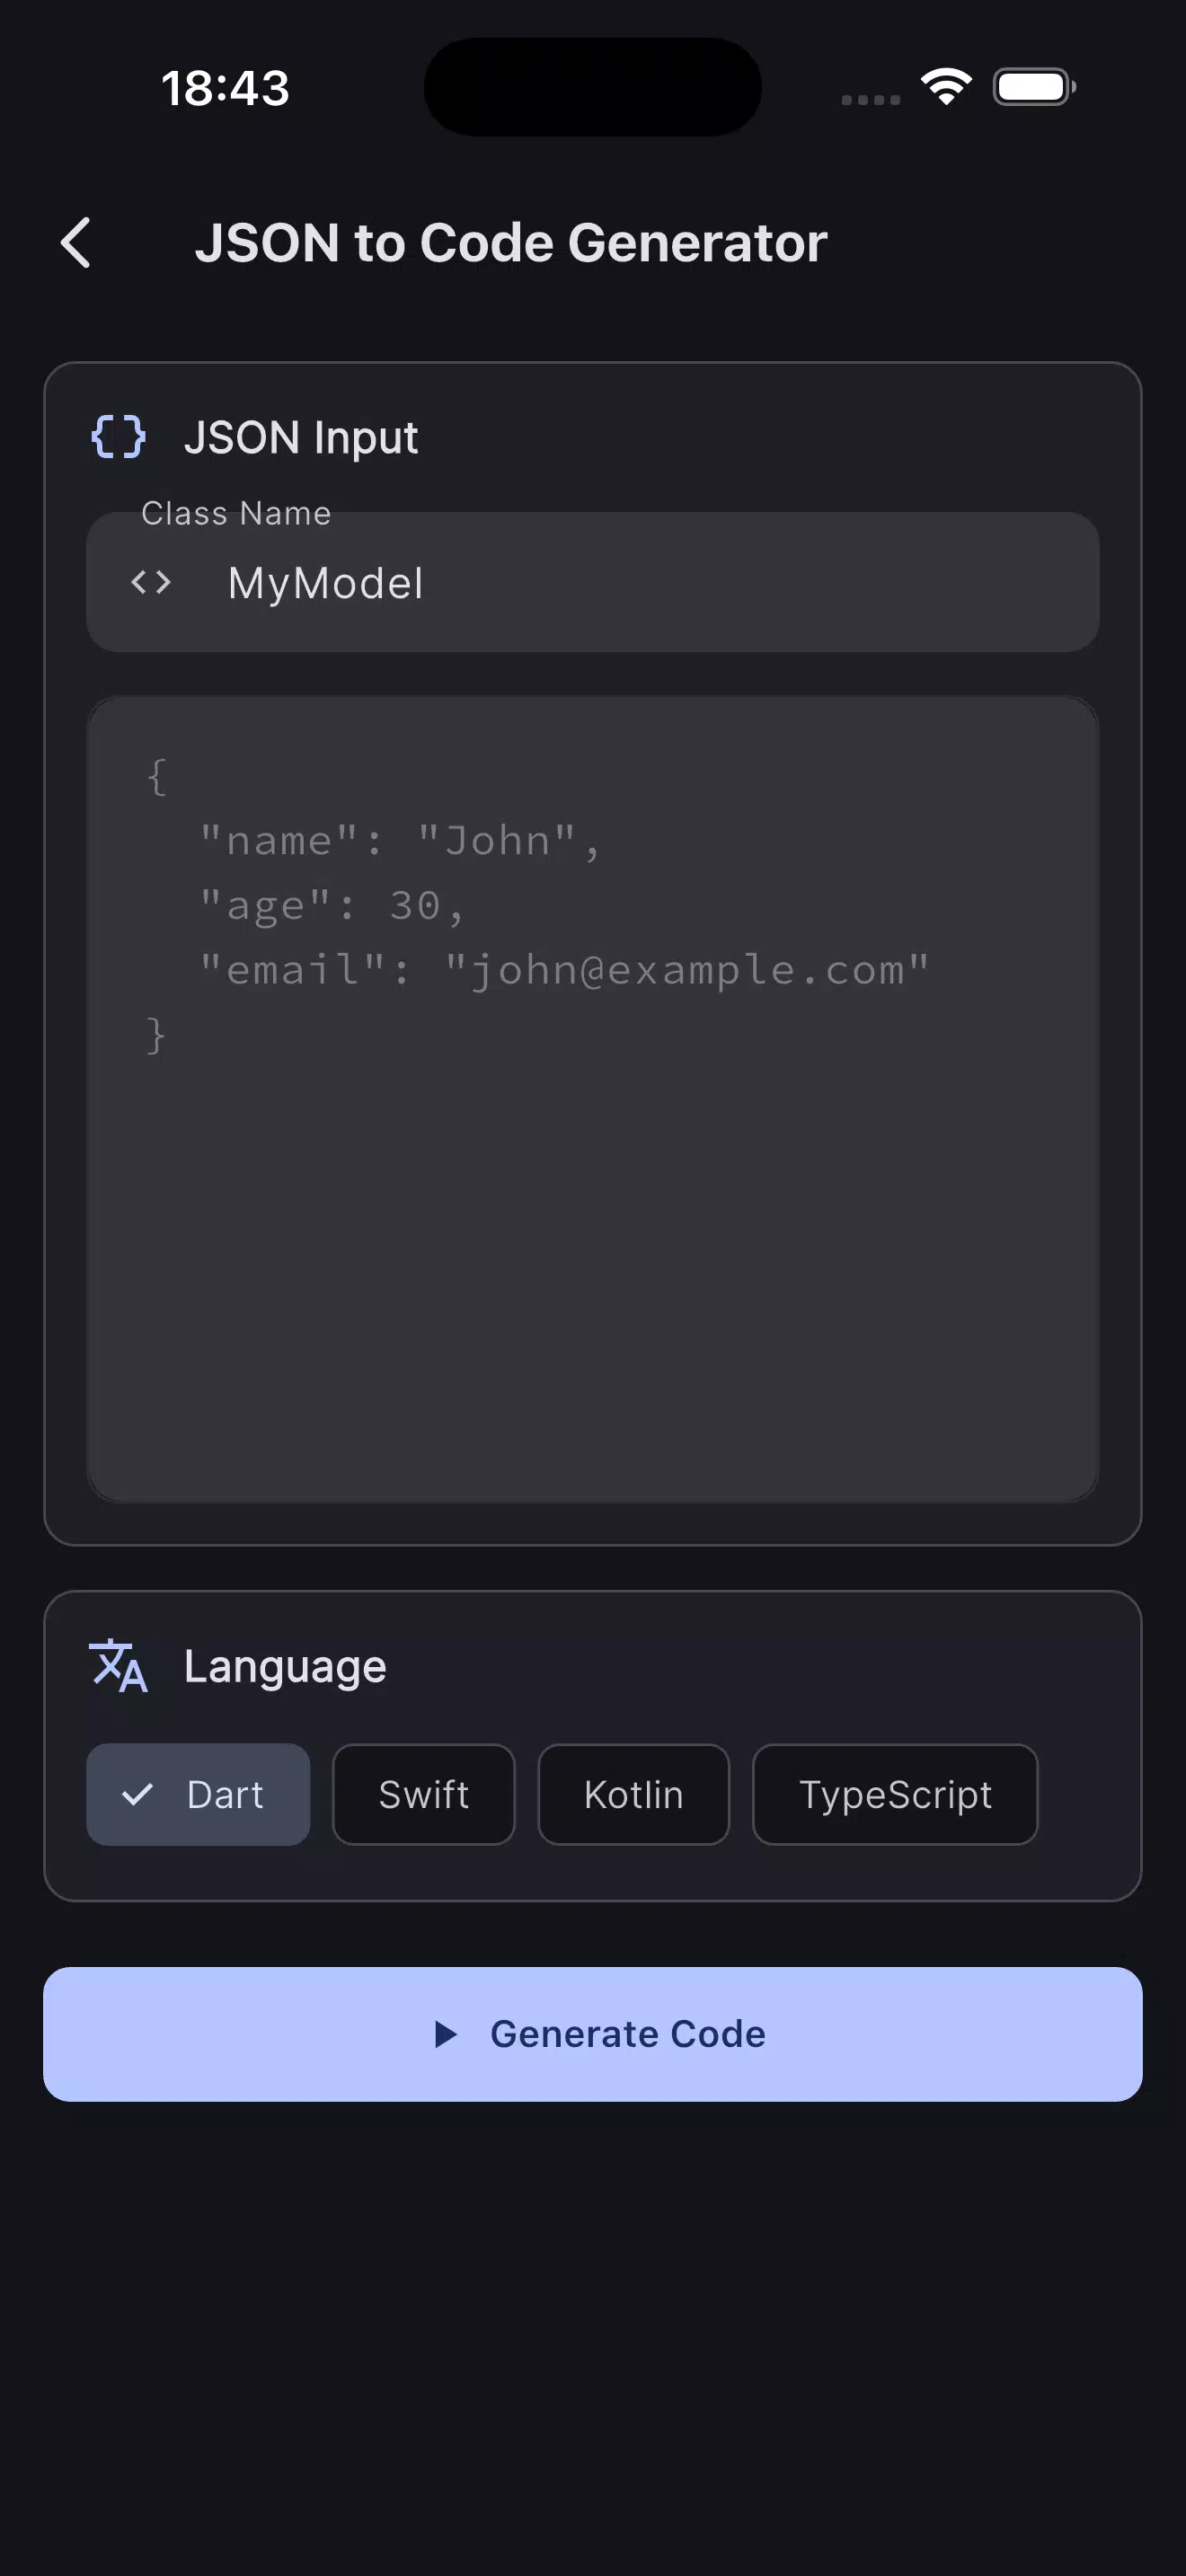Select the Kotlin language chip
Image resolution: width=1186 pixels, height=2576 pixels.
634,1795
